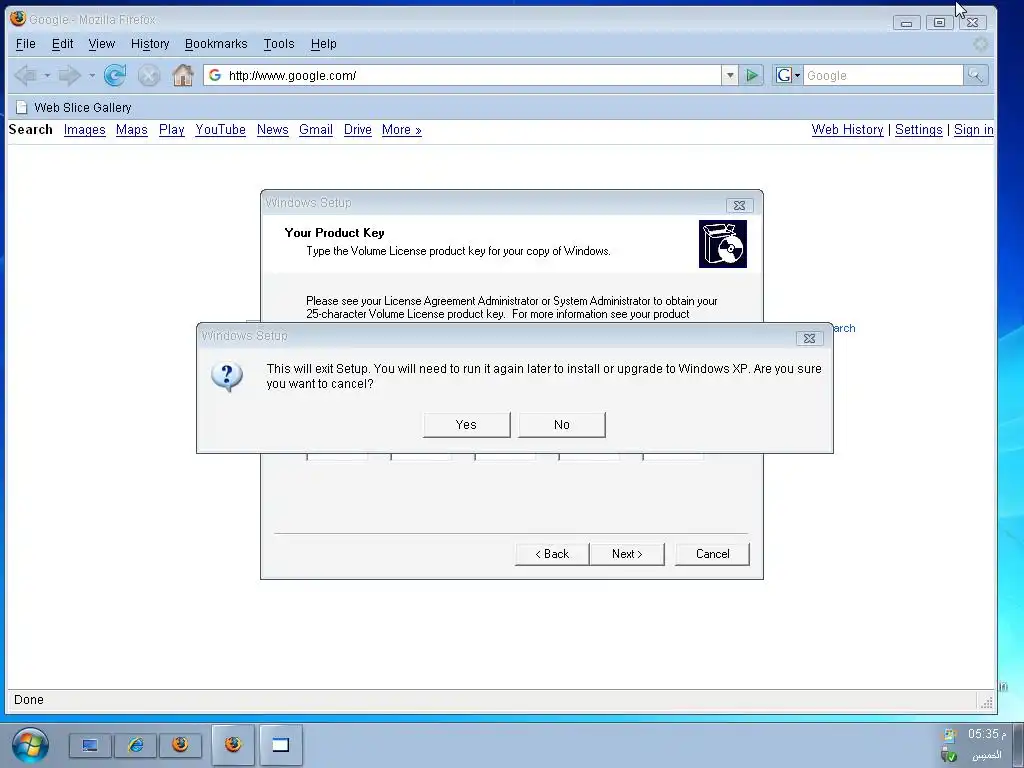Close the cancel confirmation dialog
The height and width of the screenshot is (768, 1024).
click(809, 338)
